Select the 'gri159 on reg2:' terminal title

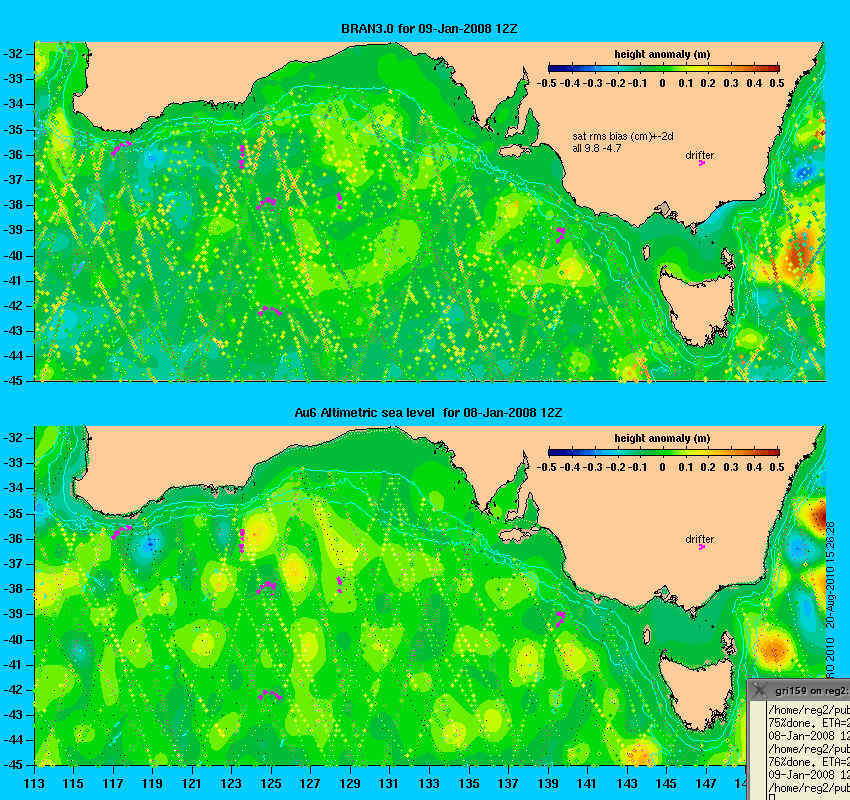click(811, 691)
